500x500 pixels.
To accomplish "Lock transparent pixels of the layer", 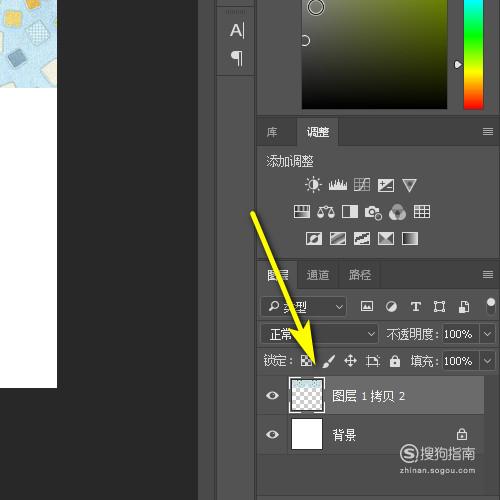I will coord(307,361).
